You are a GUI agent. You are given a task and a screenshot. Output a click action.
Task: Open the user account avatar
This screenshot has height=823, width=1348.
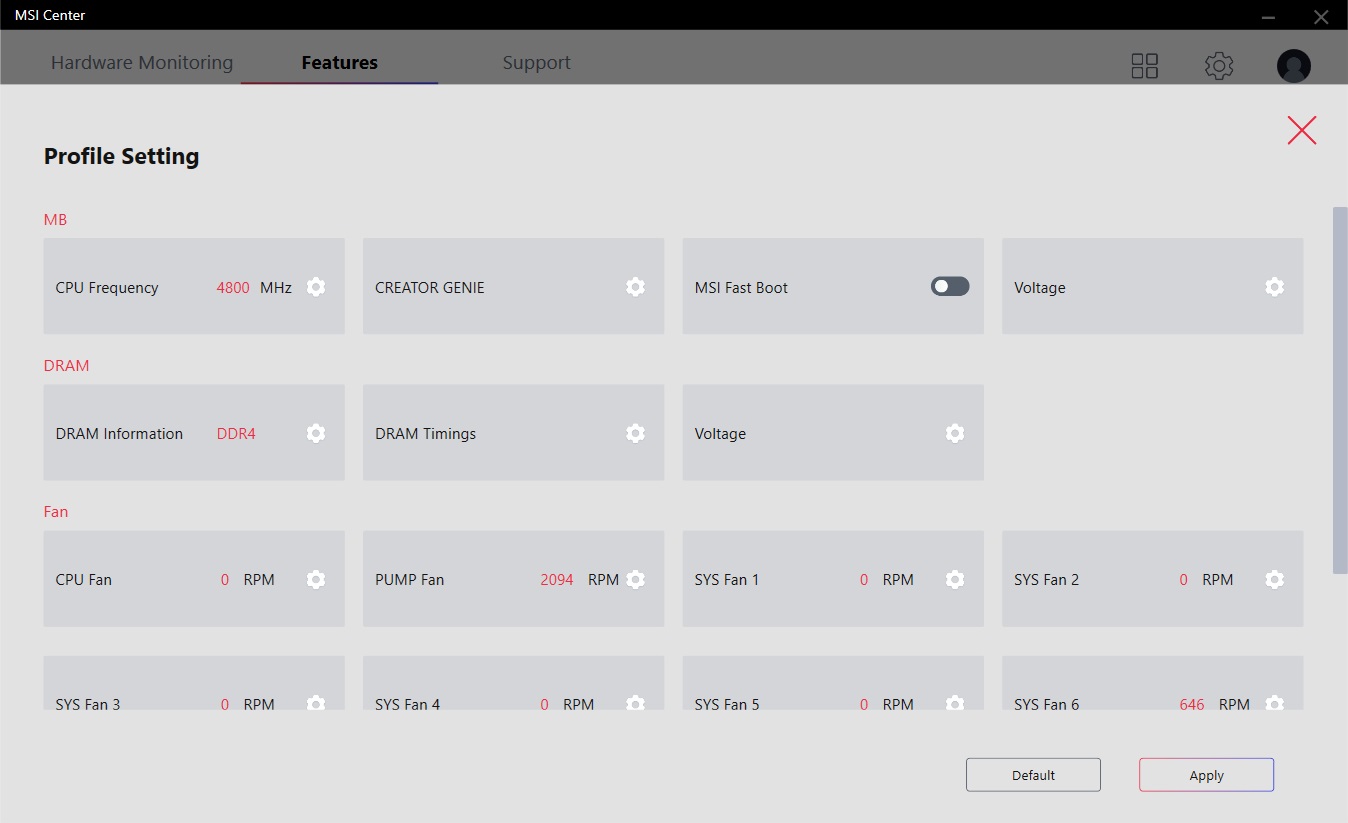click(1294, 66)
